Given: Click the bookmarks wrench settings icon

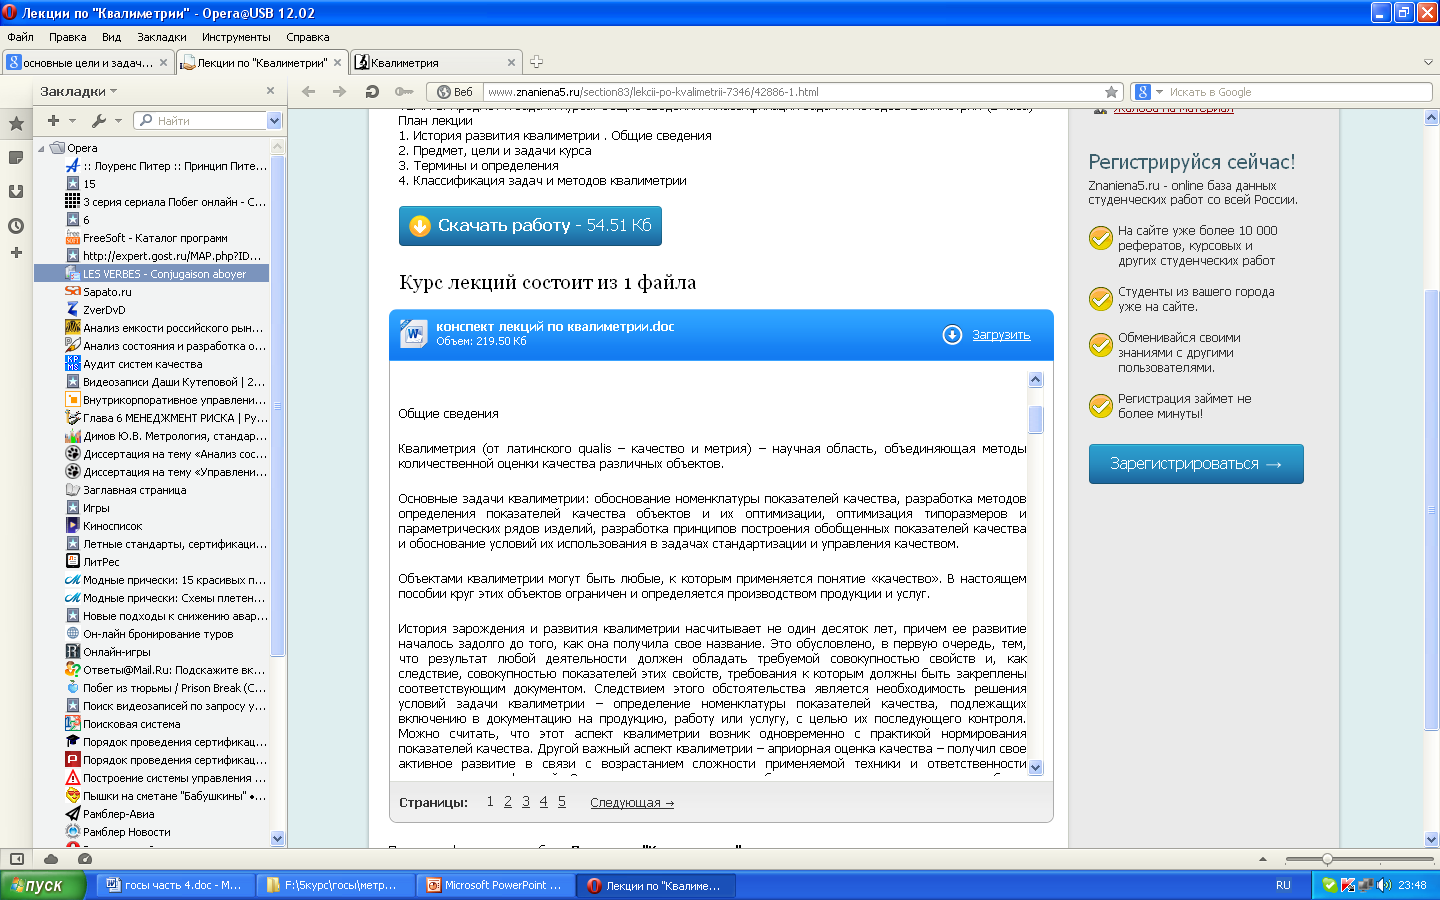Looking at the screenshot, I should point(99,121).
